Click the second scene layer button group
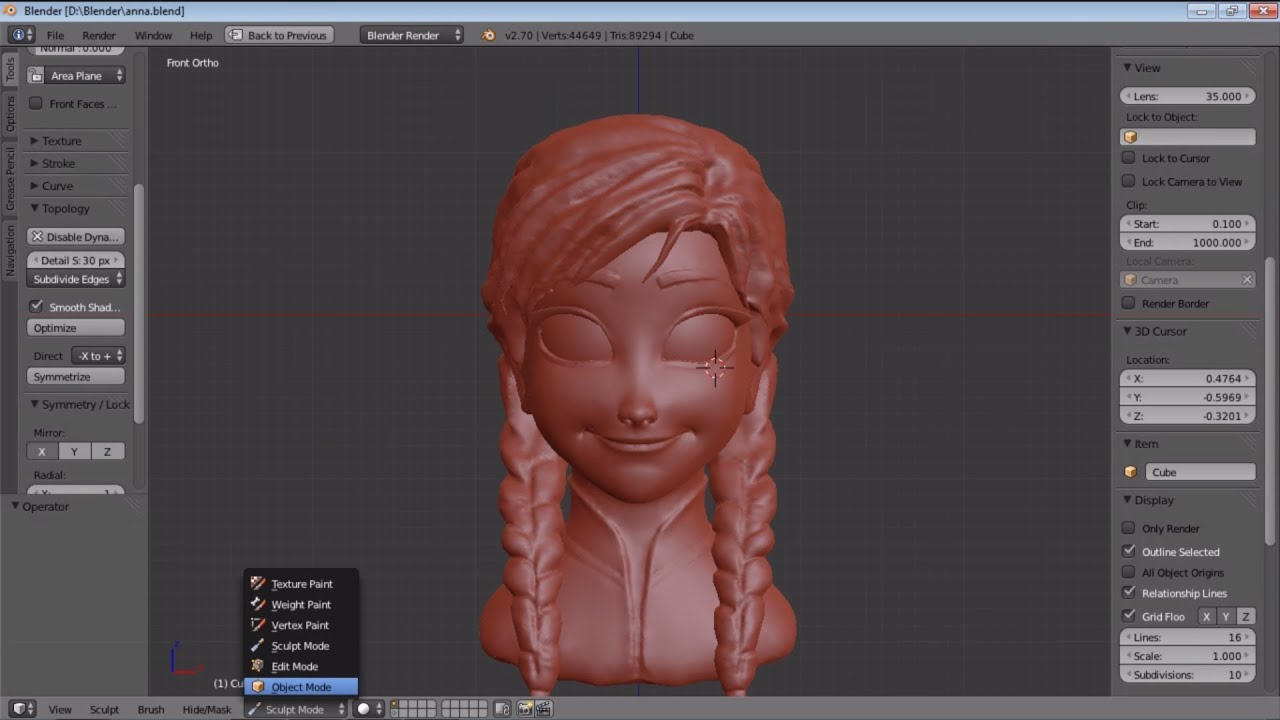 [x=464, y=709]
